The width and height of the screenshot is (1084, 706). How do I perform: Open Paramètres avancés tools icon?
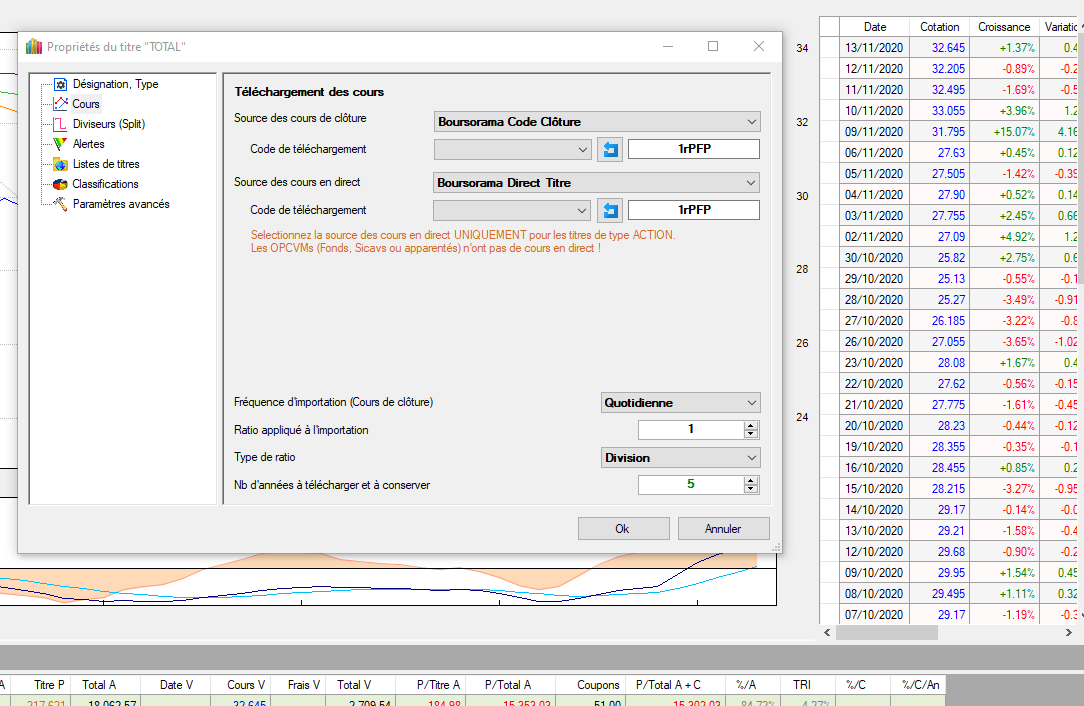click(x=60, y=204)
